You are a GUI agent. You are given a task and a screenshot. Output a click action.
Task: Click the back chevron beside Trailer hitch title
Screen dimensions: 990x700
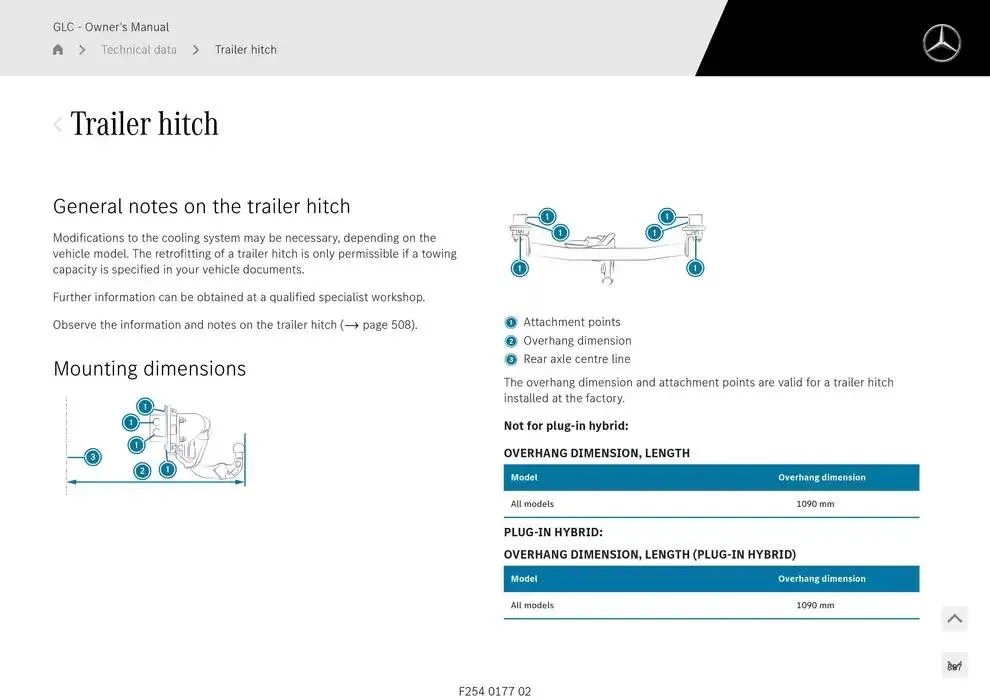click(x=58, y=124)
